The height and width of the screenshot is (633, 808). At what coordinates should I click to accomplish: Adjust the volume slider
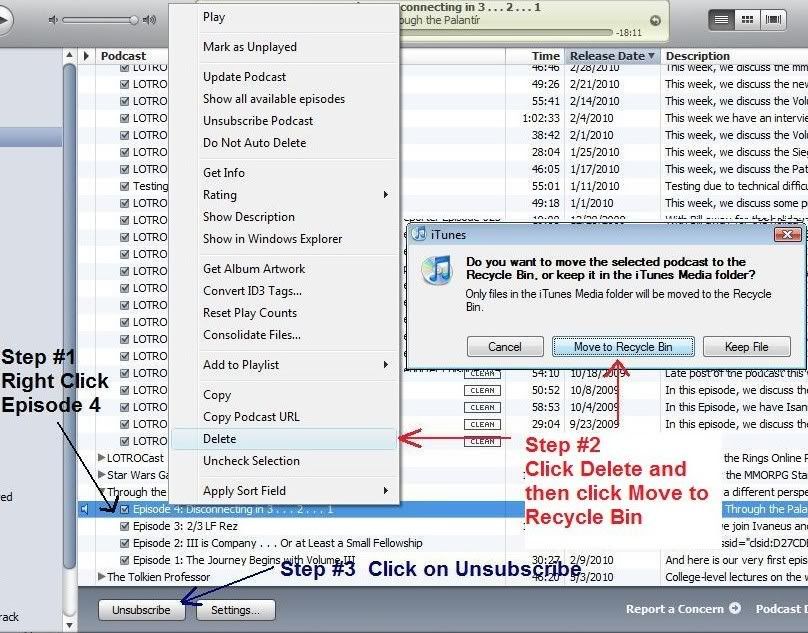102,20
